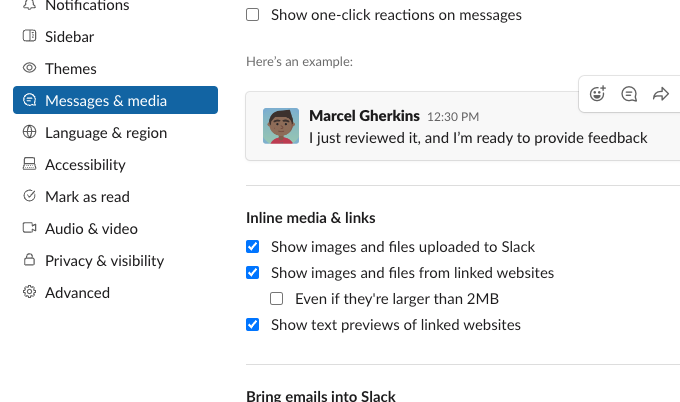Go to Language & region settings

[115, 132]
